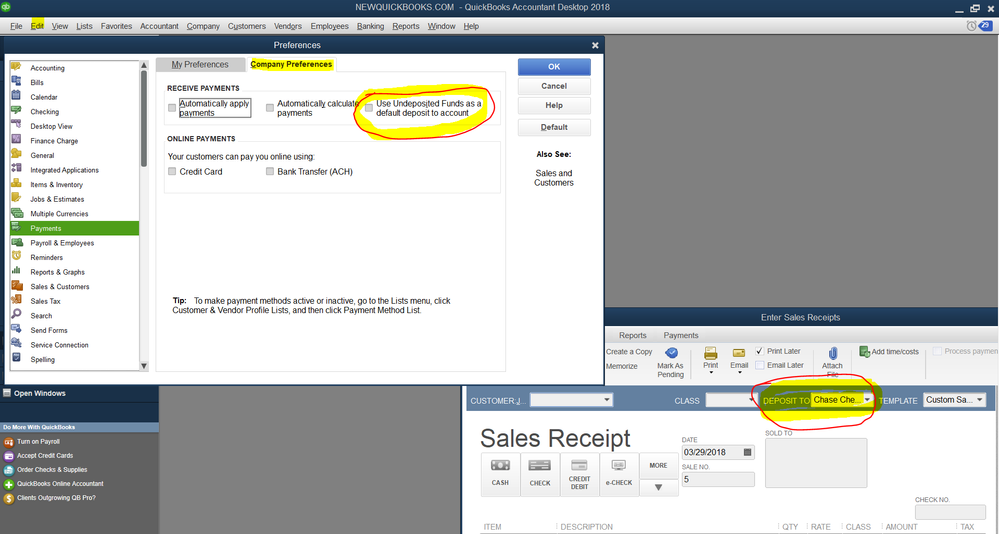Check the Bank Transfer (ACH) box

tap(270, 171)
